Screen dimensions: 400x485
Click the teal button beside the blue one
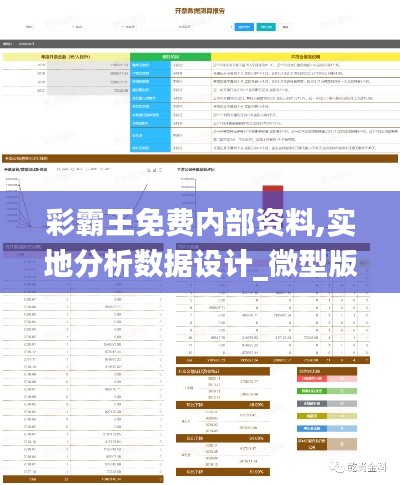[x=266, y=27]
